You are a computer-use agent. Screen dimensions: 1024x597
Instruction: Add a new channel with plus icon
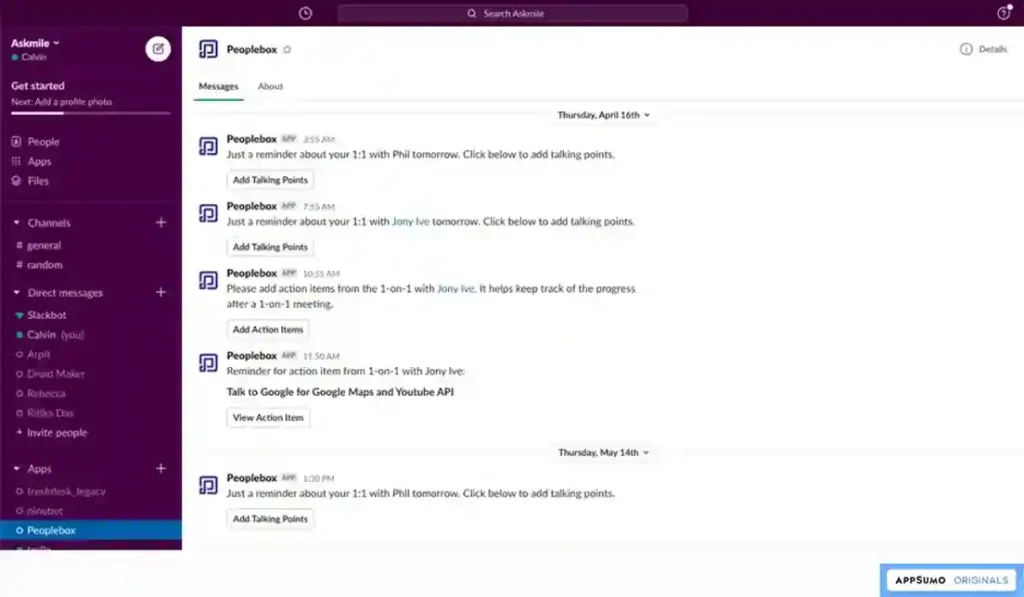click(161, 223)
